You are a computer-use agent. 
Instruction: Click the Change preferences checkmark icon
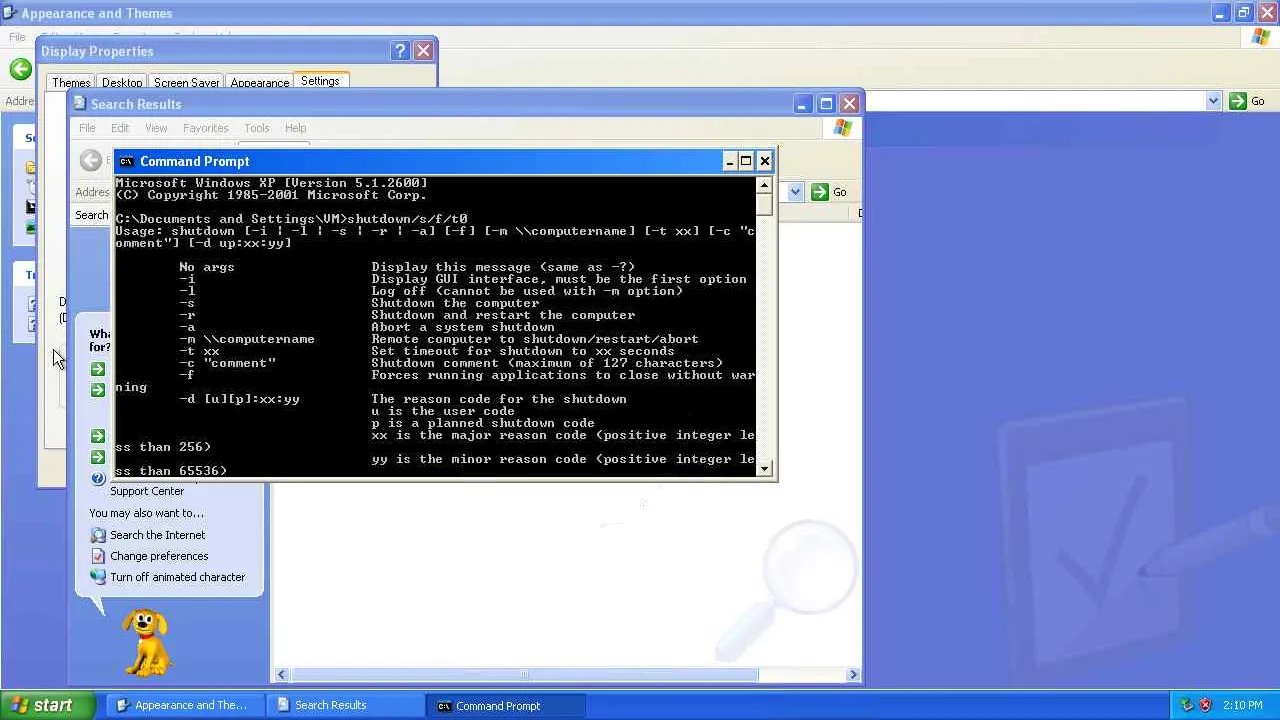98,556
